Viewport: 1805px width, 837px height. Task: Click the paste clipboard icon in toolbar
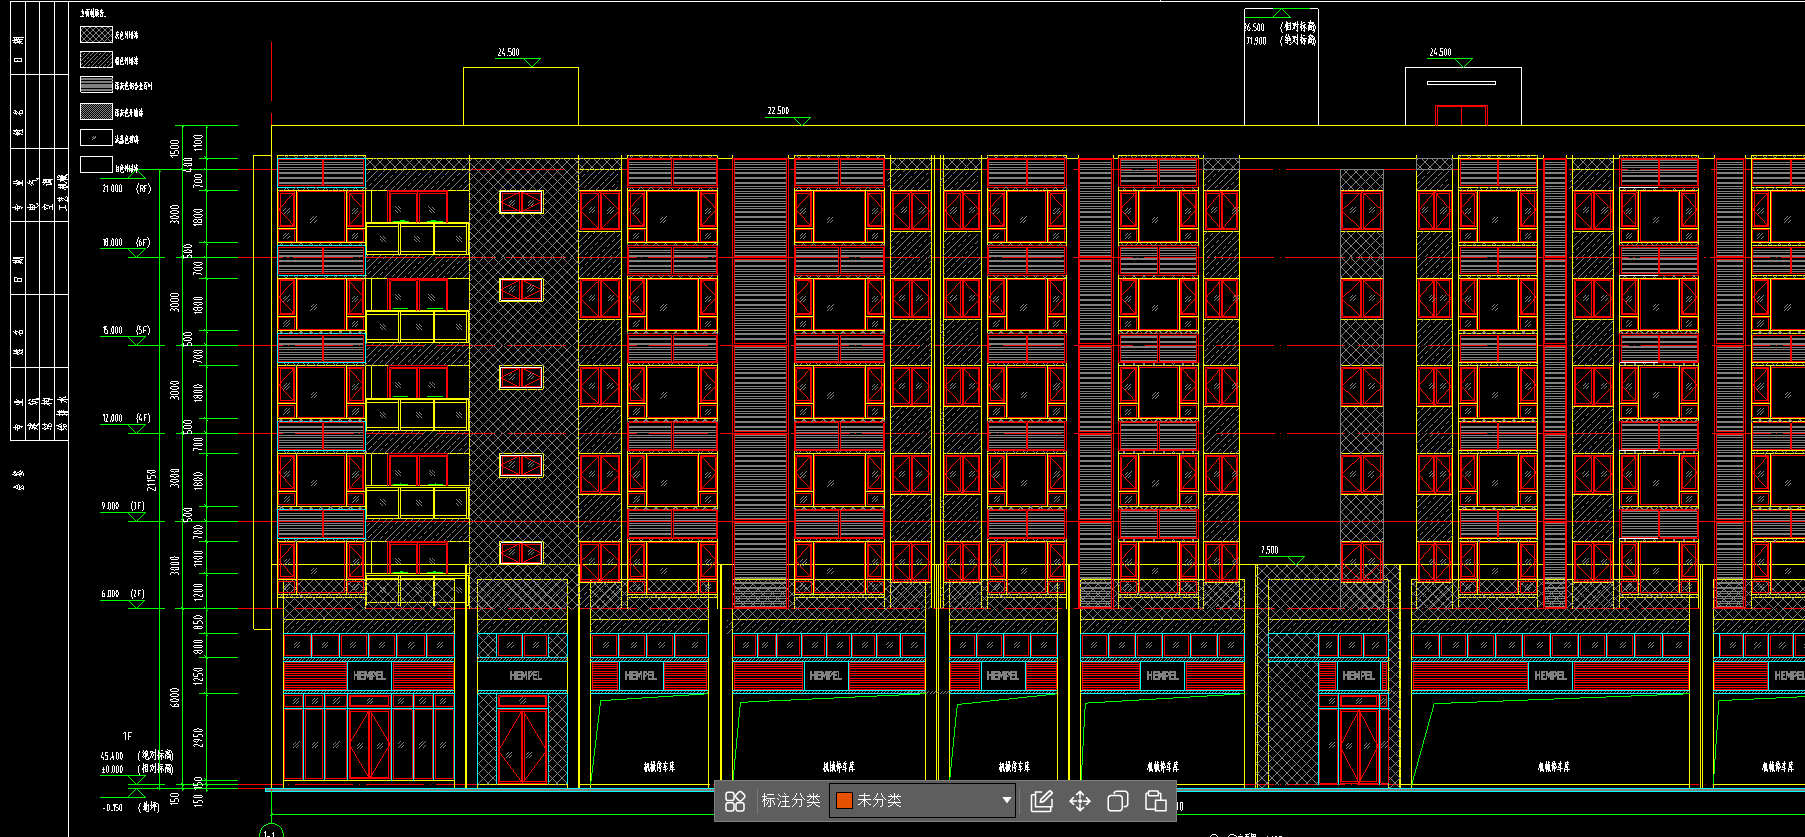1155,801
